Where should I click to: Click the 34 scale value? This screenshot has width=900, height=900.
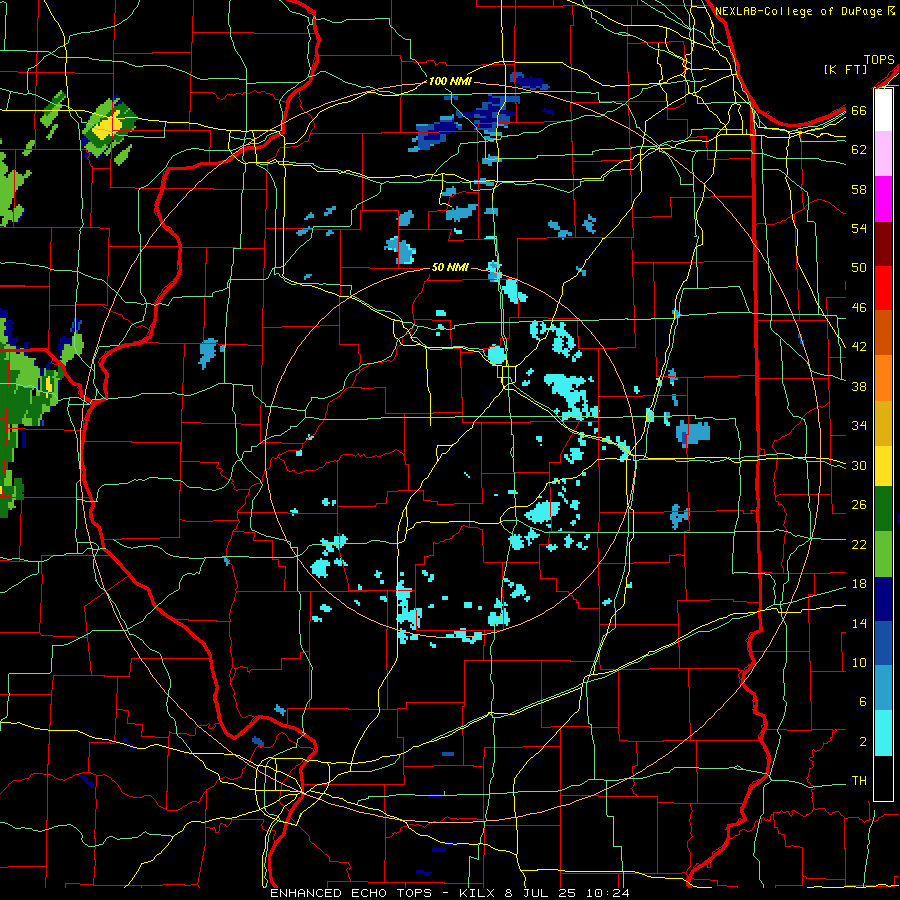point(859,425)
